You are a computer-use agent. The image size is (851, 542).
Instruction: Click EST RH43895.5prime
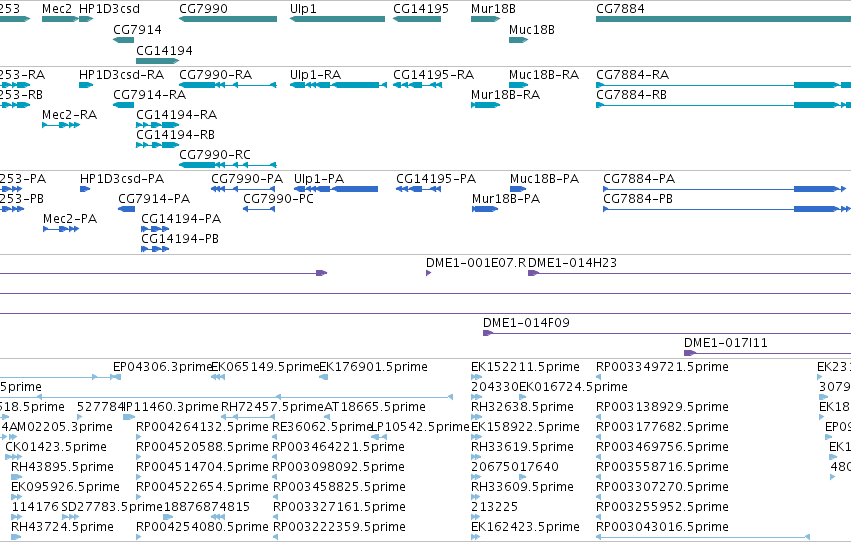click(62, 467)
